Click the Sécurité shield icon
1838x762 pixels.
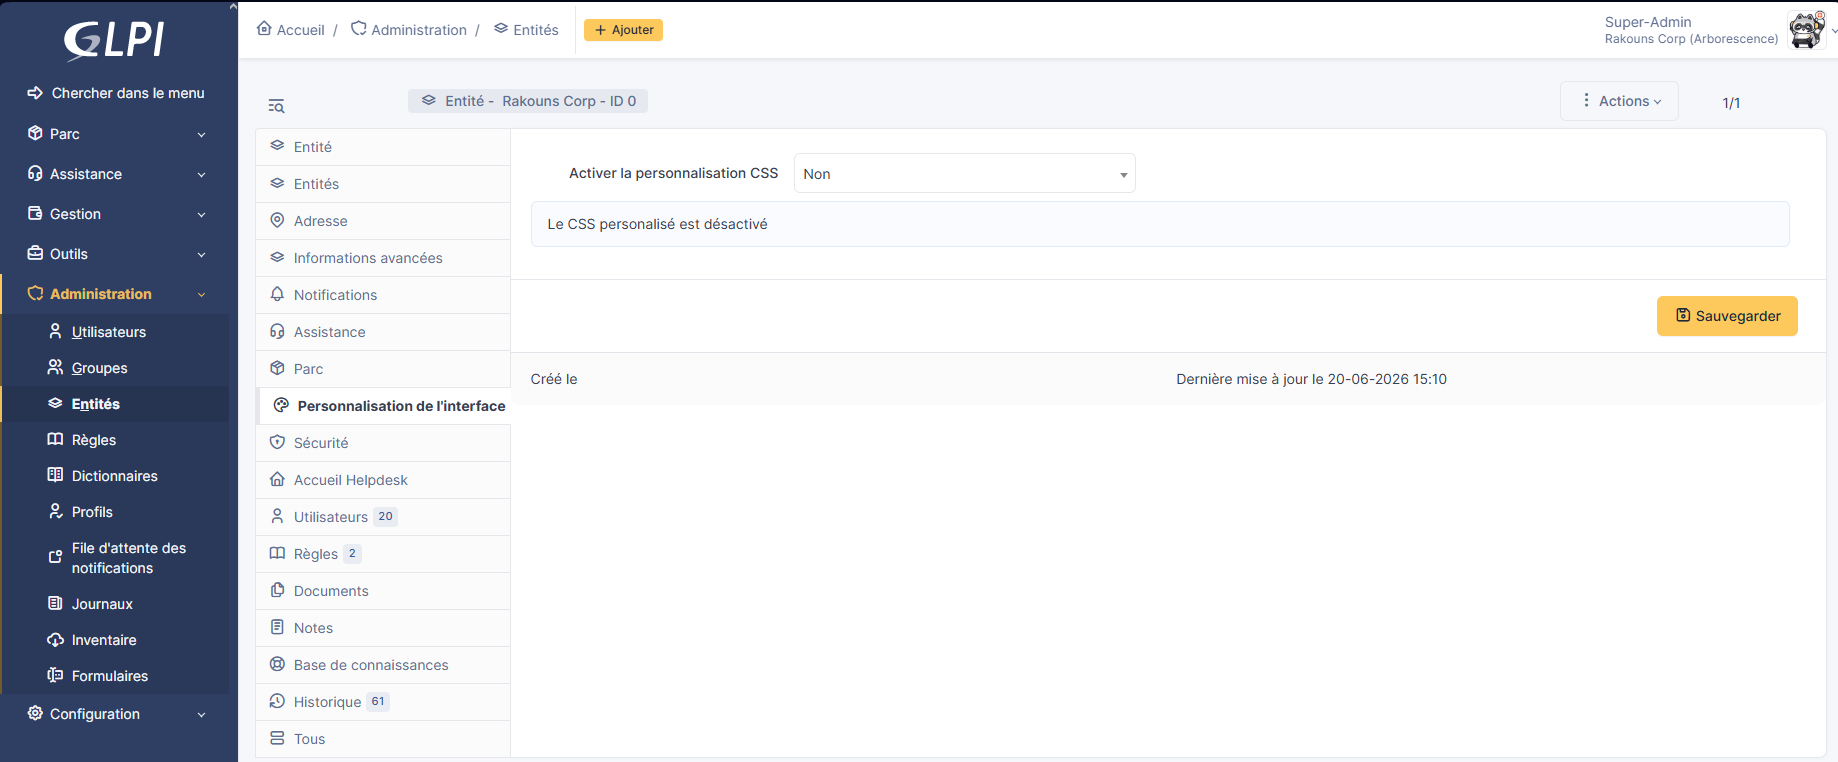click(277, 442)
